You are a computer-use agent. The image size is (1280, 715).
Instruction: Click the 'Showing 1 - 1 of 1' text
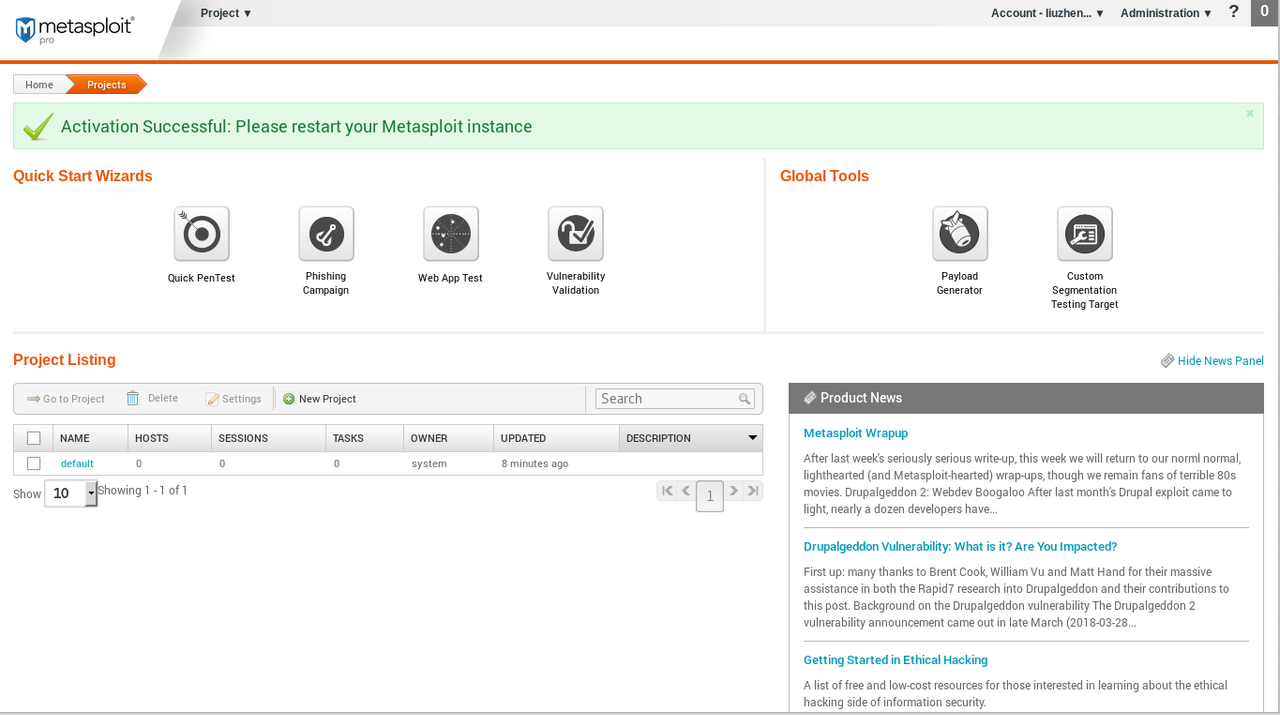[x=143, y=490]
